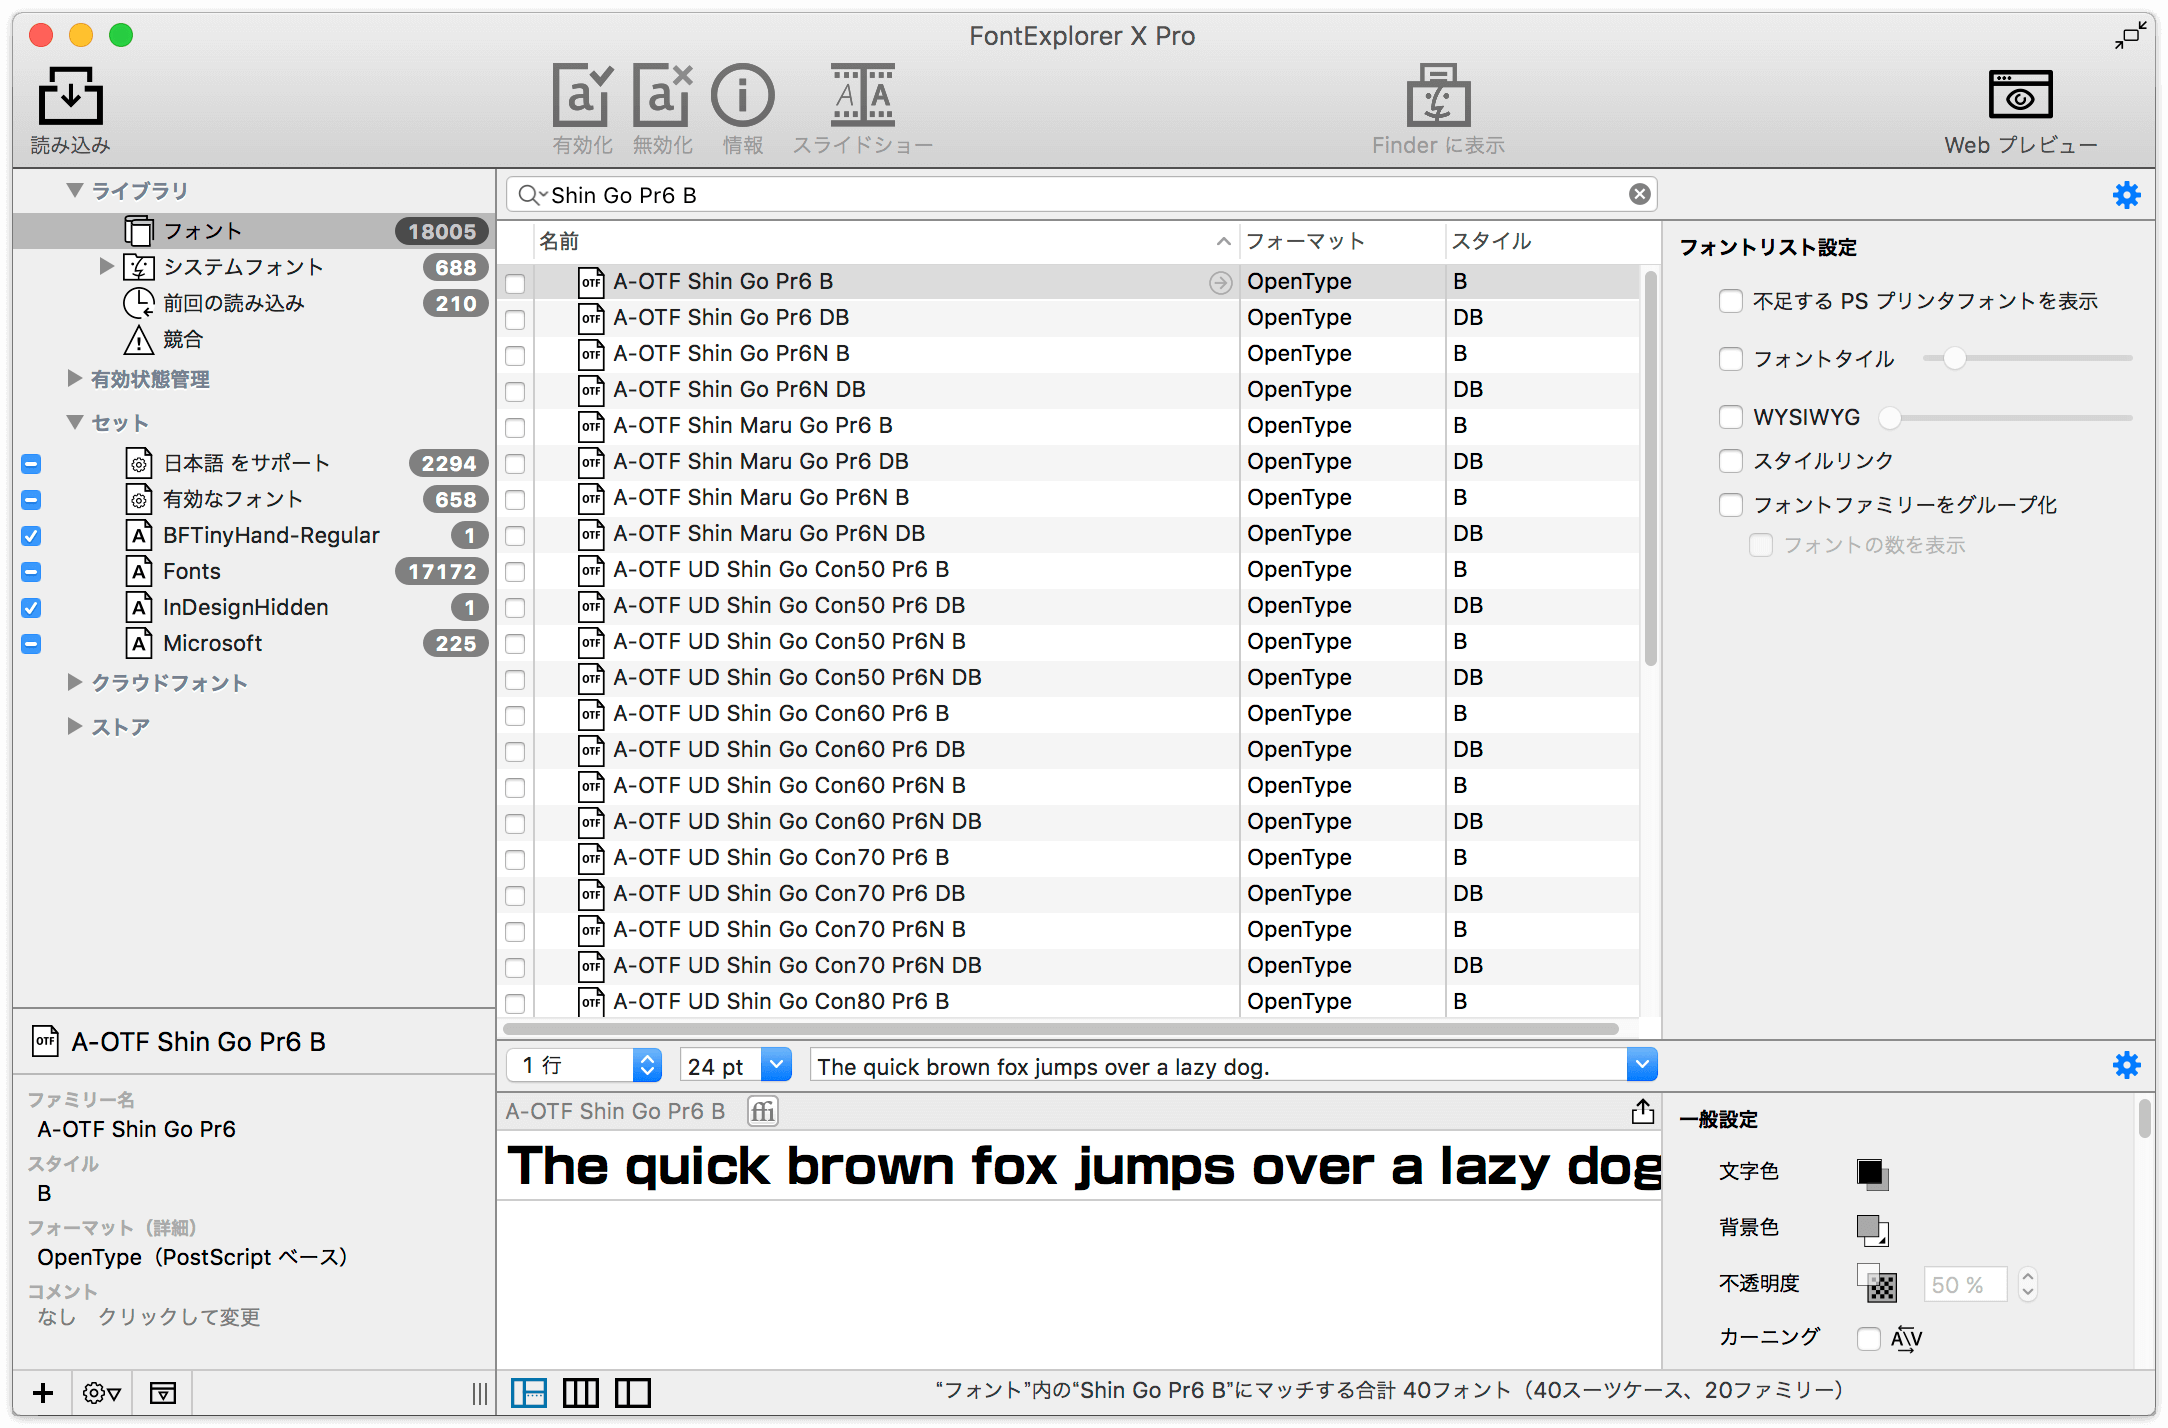Screen dimensions: 2168x1428
Task: Toggle full screen arrows icon at top right
Action: (2130, 36)
